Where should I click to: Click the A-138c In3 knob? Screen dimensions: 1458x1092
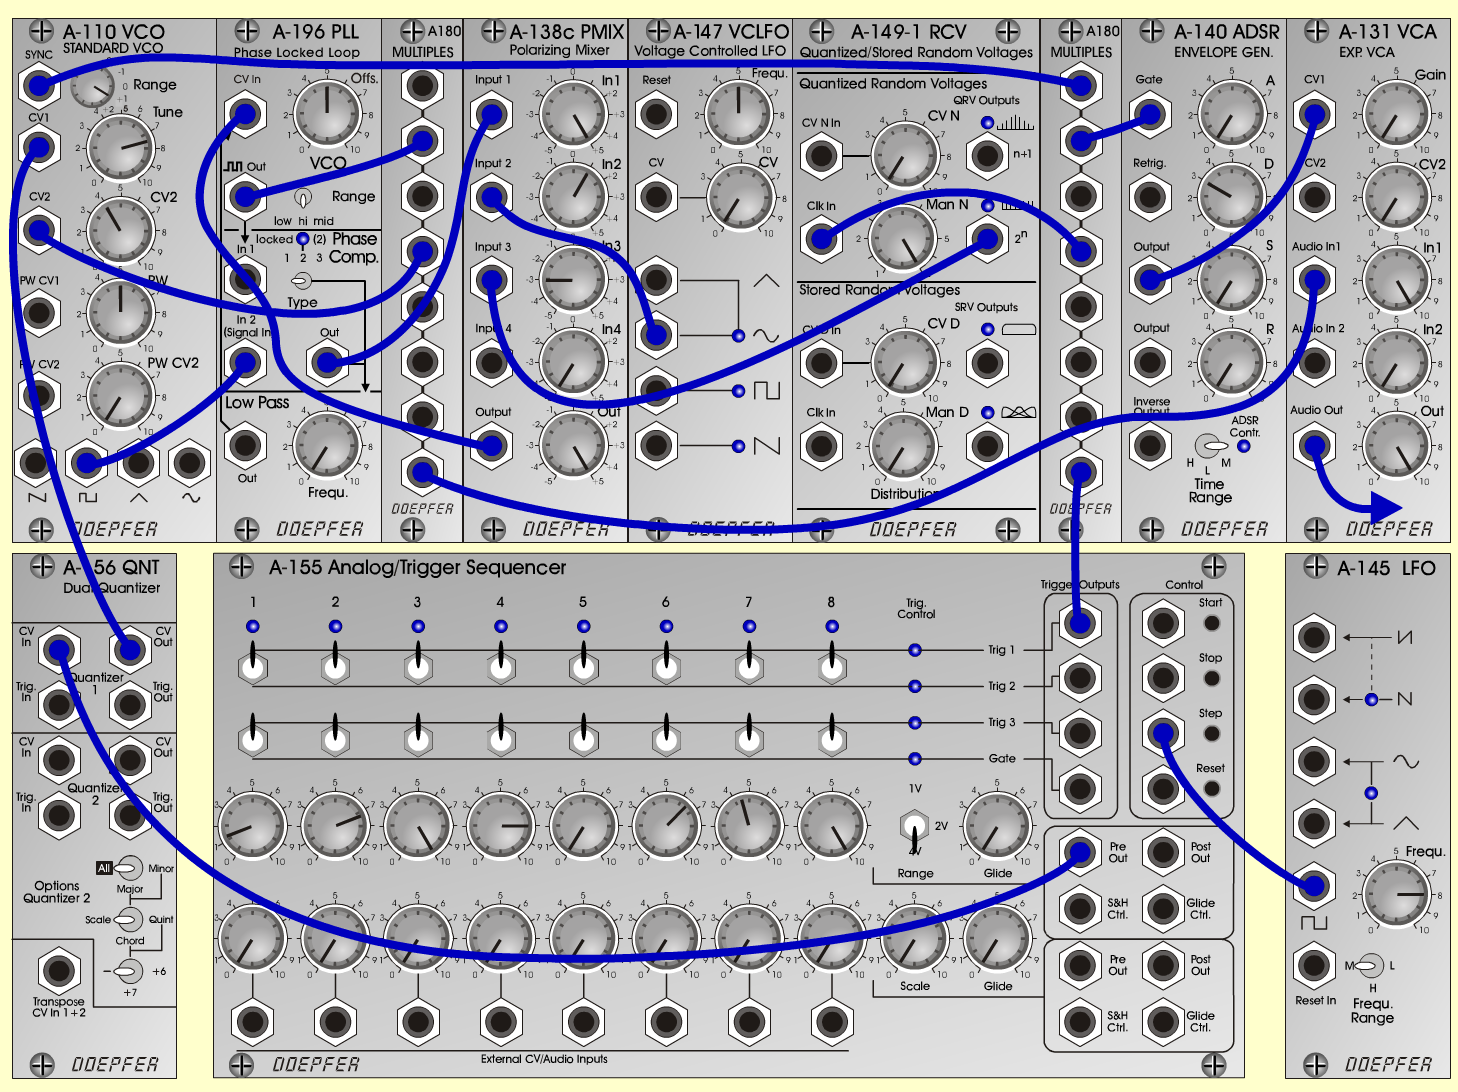click(573, 278)
